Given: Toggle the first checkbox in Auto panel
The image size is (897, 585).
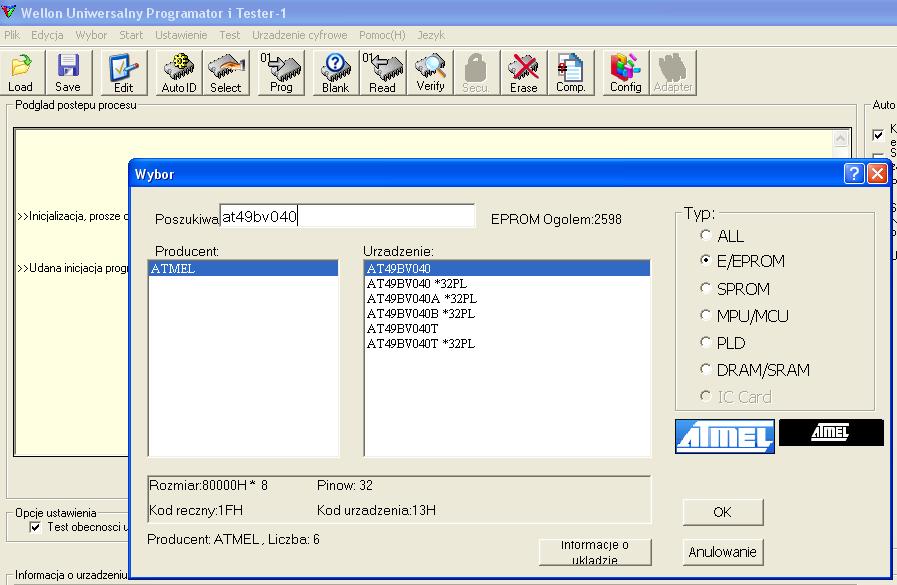Looking at the screenshot, I should (x=878, y=135).
